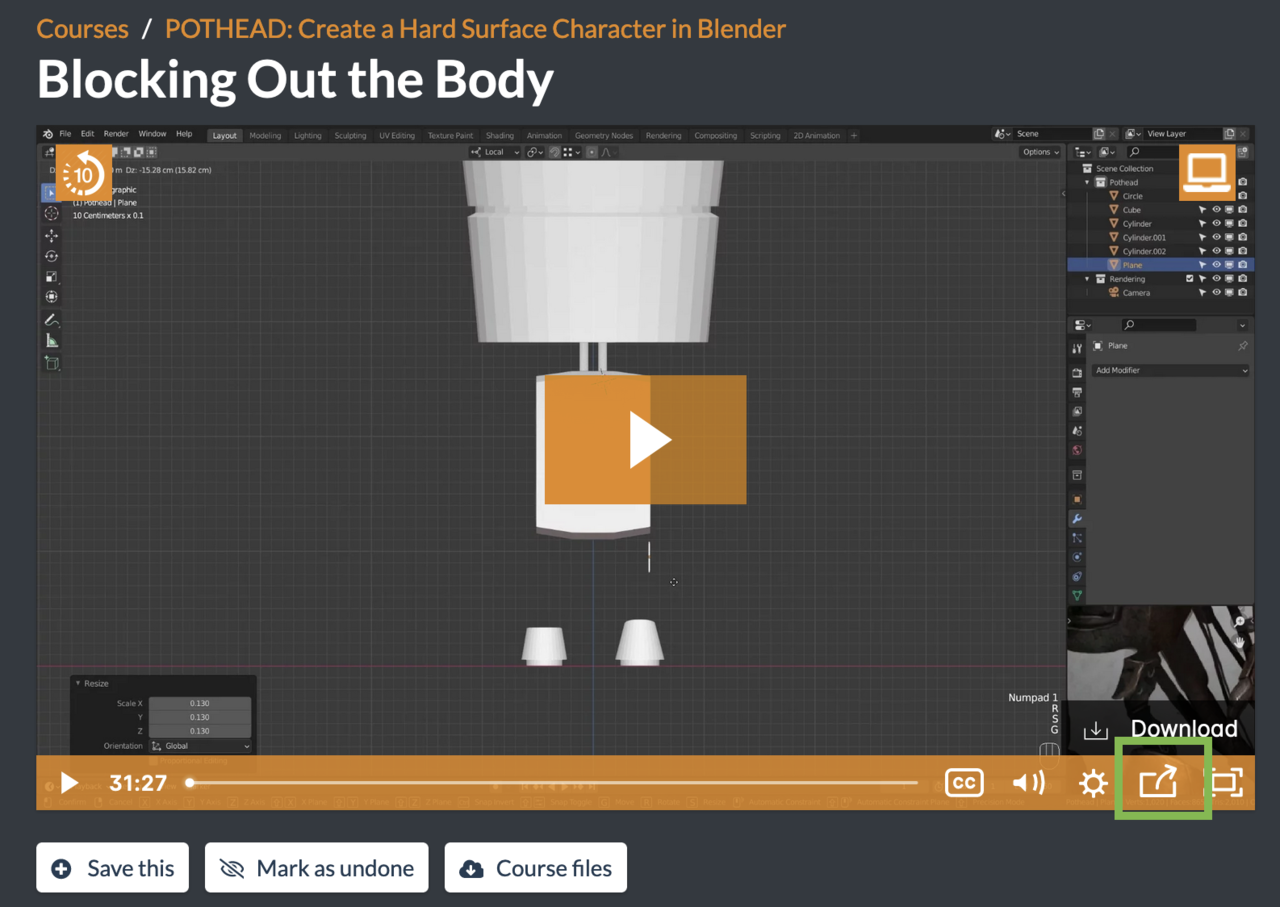1280x907 pixels.
Task: Open the Properties editor type dropdown
Action: coord(1081,325)
